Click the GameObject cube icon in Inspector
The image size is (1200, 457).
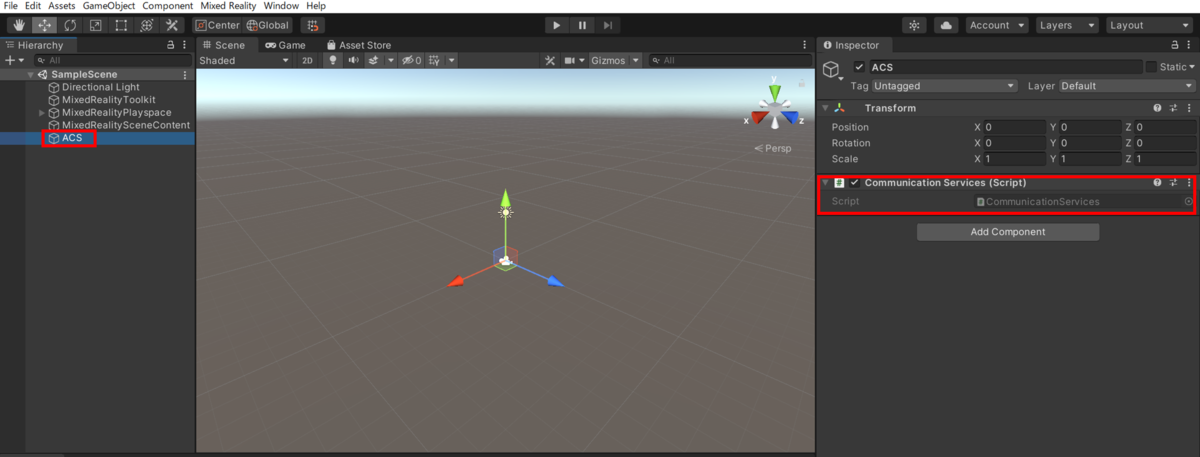click(833, 69)
